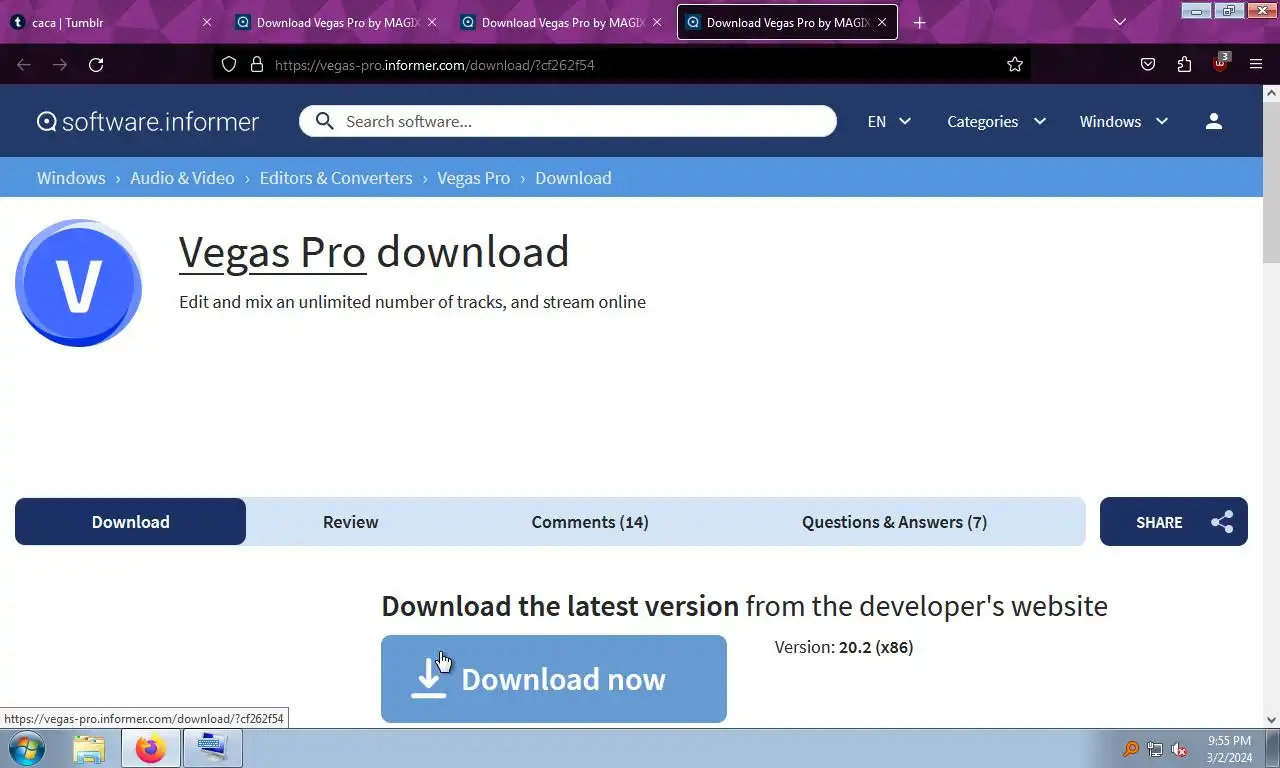Open the Audio & Video breadcrumb link
This screenshot has width=1280, height=768.
pos(182,178)
